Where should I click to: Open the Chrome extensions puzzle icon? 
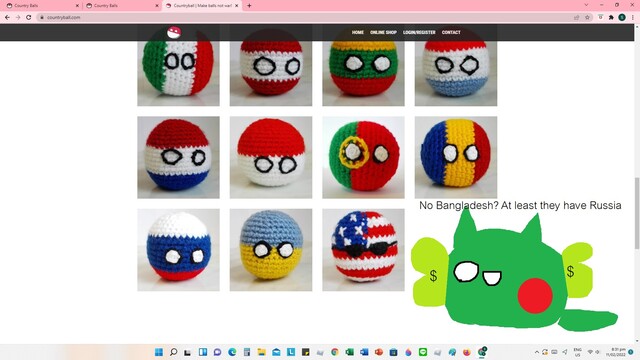(611, 17)
